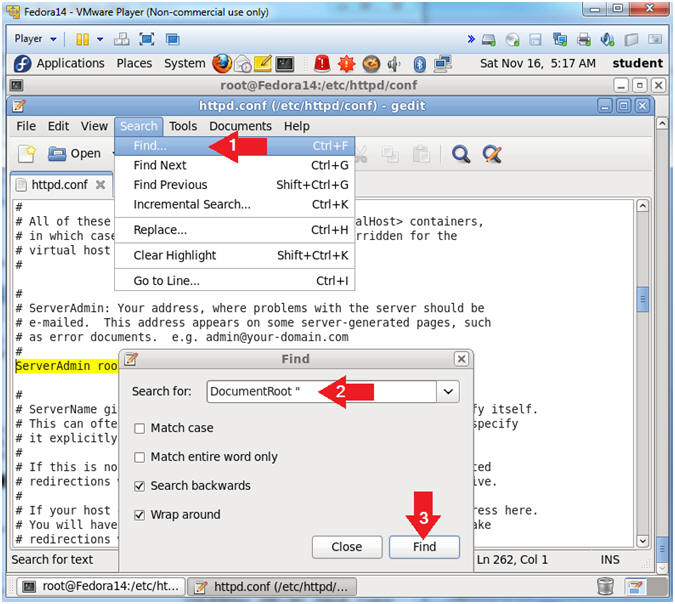Click VMware printer device icon

(583, 40)
